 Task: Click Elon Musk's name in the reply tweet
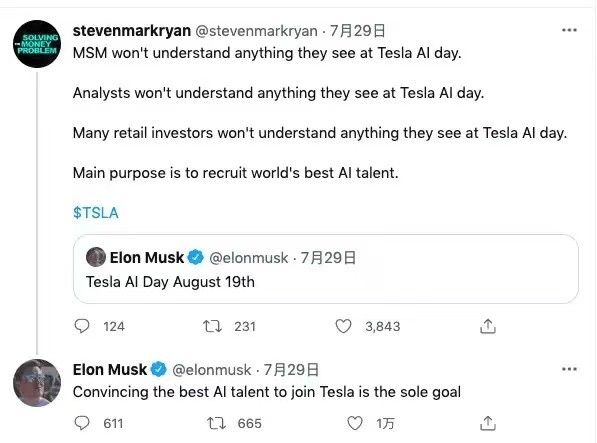(x=110, y=370)
